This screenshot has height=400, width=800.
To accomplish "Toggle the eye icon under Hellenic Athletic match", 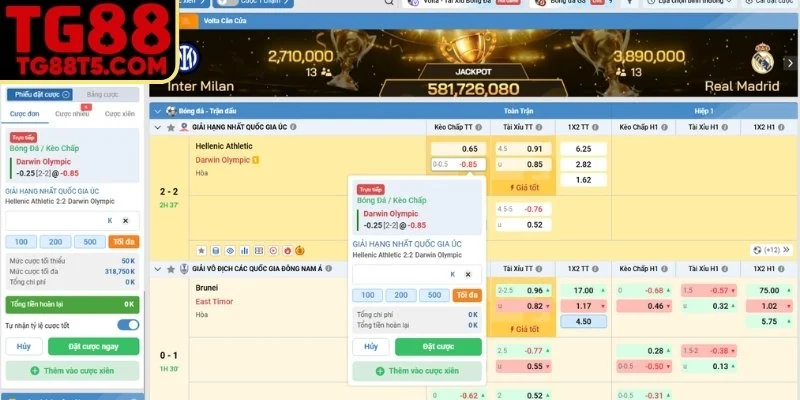I will click(230, 251).
